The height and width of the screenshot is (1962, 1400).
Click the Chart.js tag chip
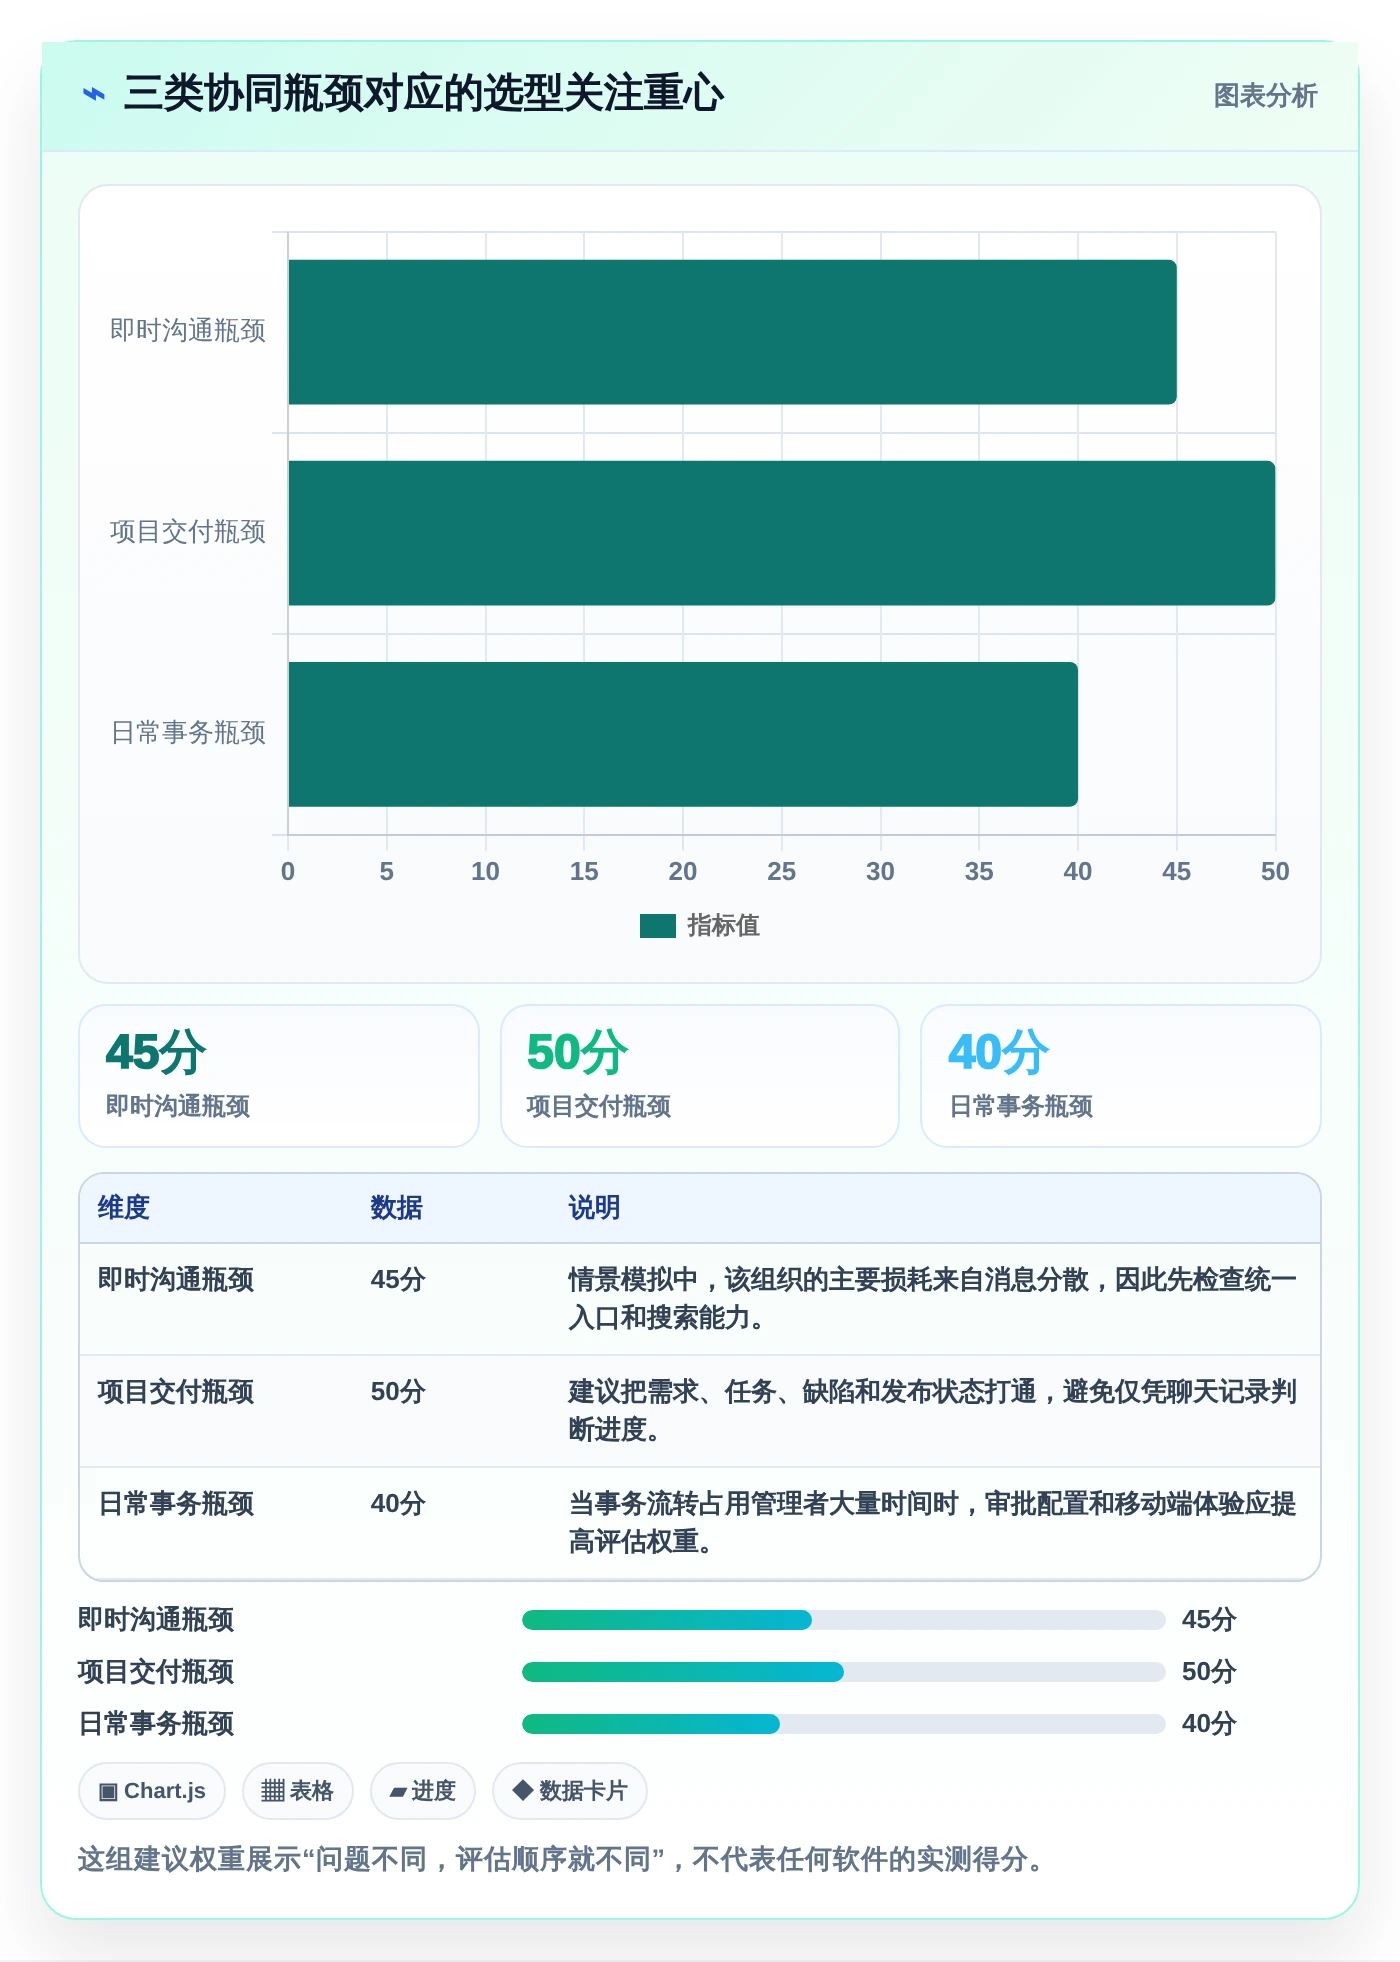152,1791
